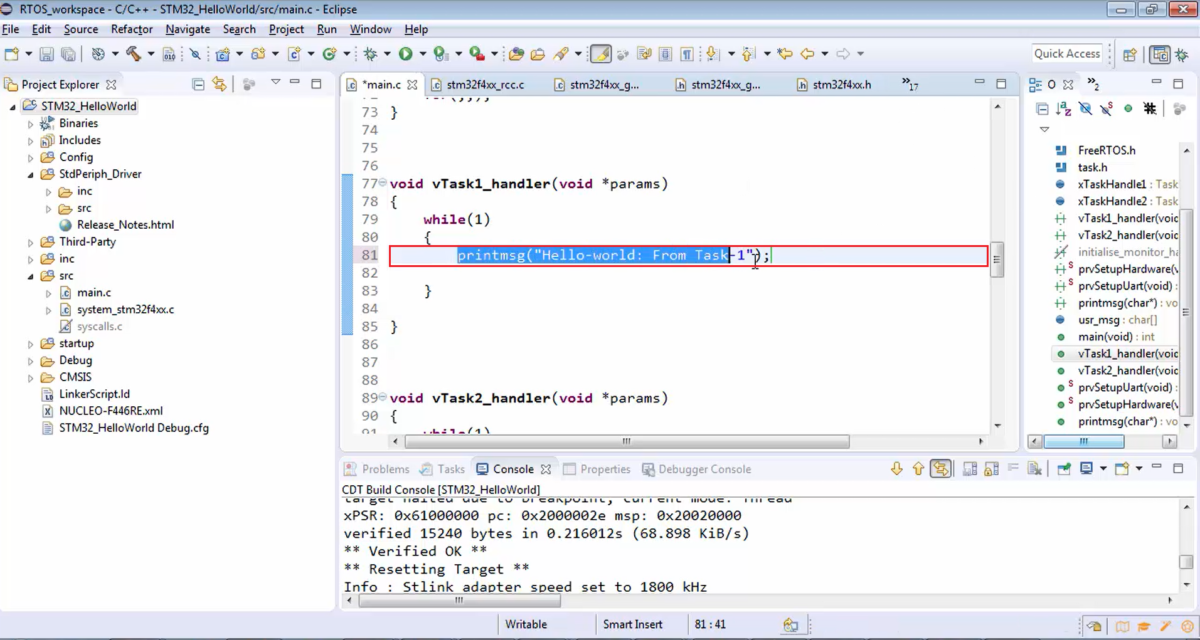
Task: Open the Debugger Console tab
Action: click(x=696, y=469)
